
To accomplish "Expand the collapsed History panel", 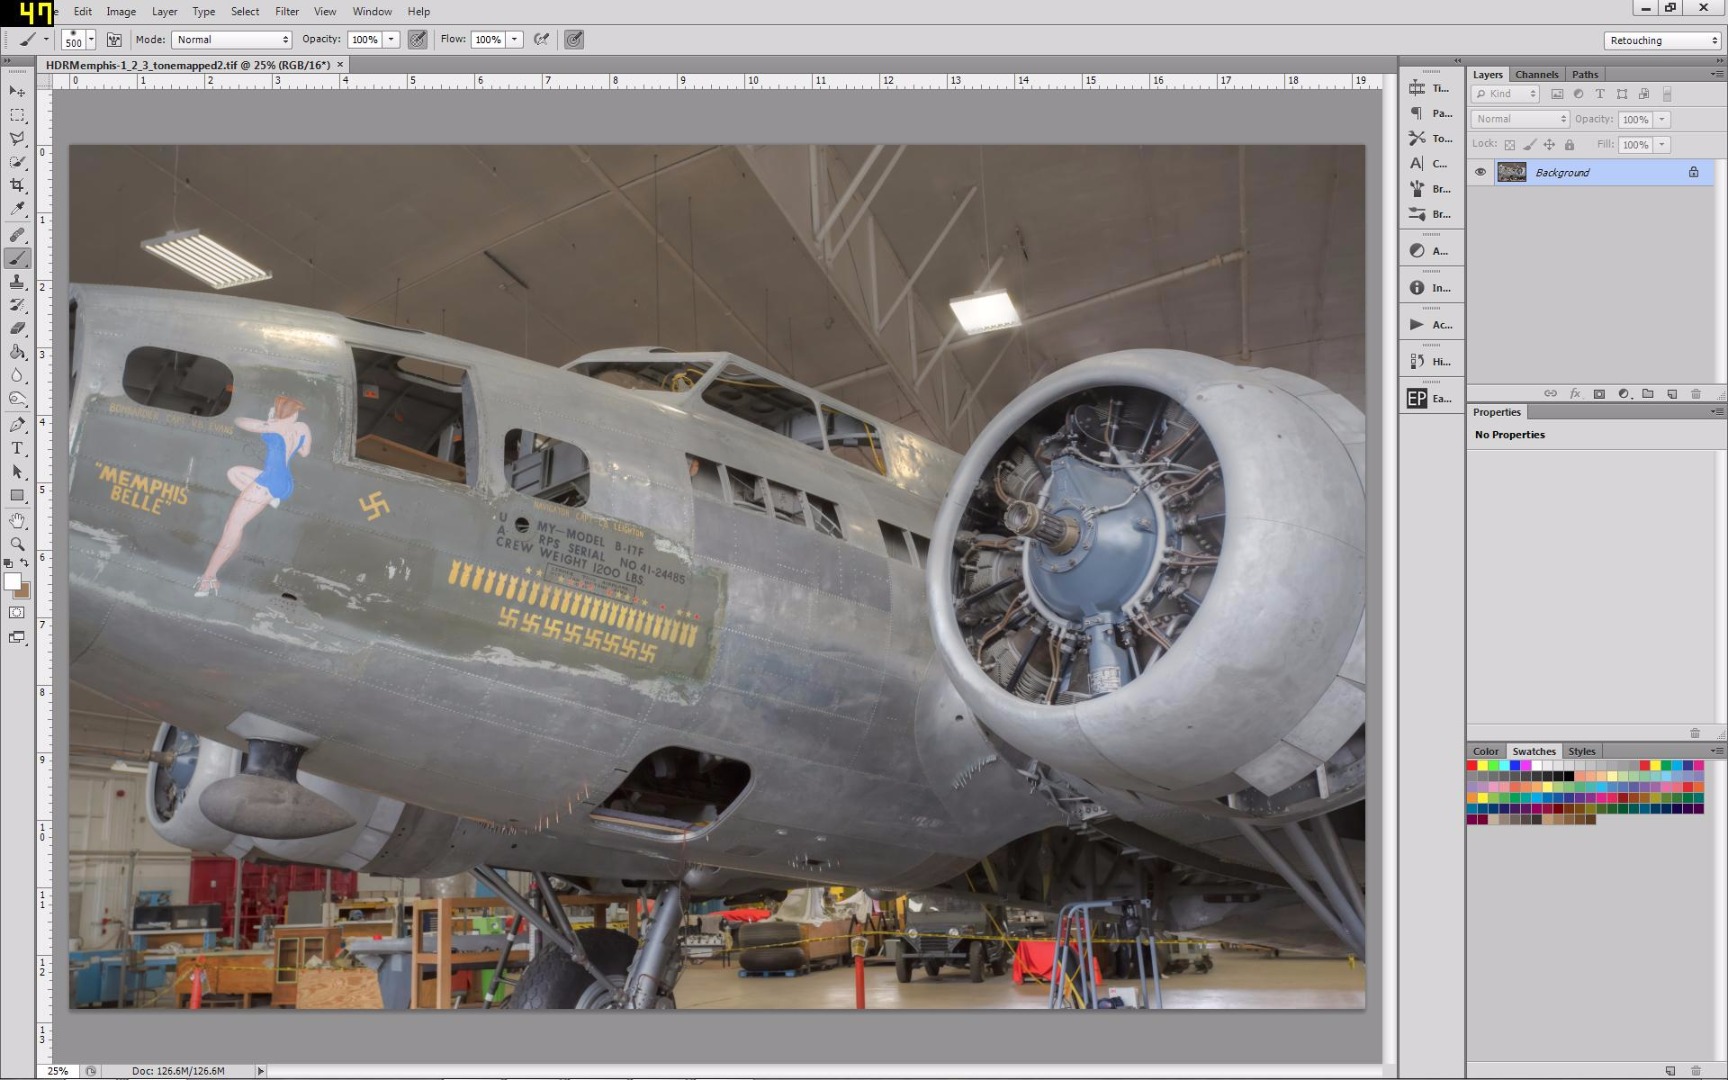I will [x=1430, y=361].
